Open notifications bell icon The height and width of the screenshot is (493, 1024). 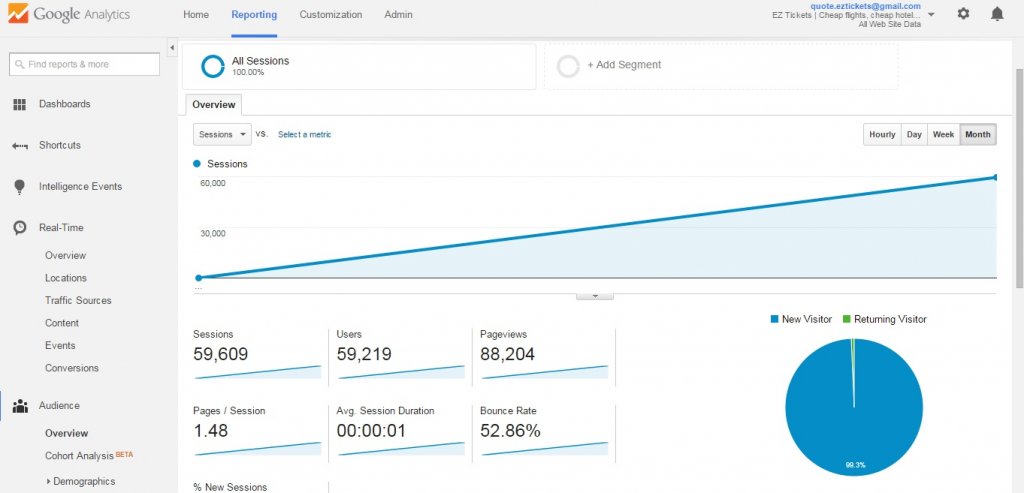coord(996,14)
